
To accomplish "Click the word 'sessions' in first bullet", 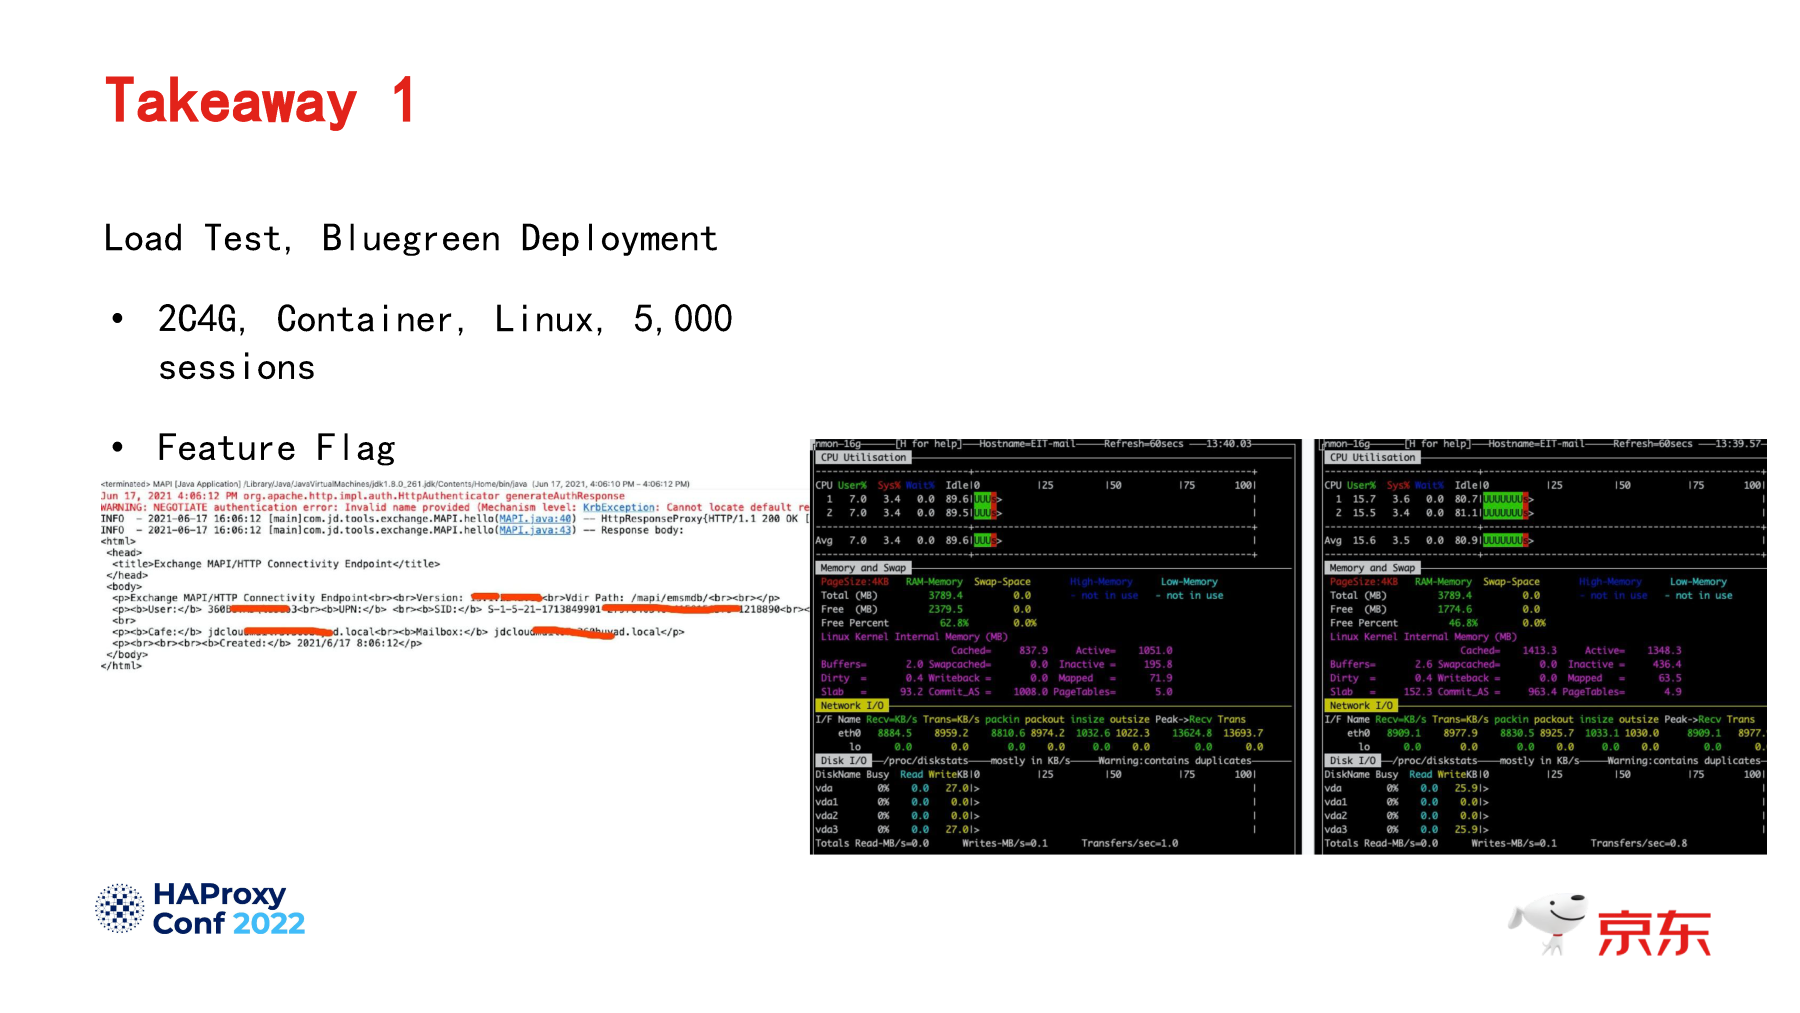I will 237,368.
